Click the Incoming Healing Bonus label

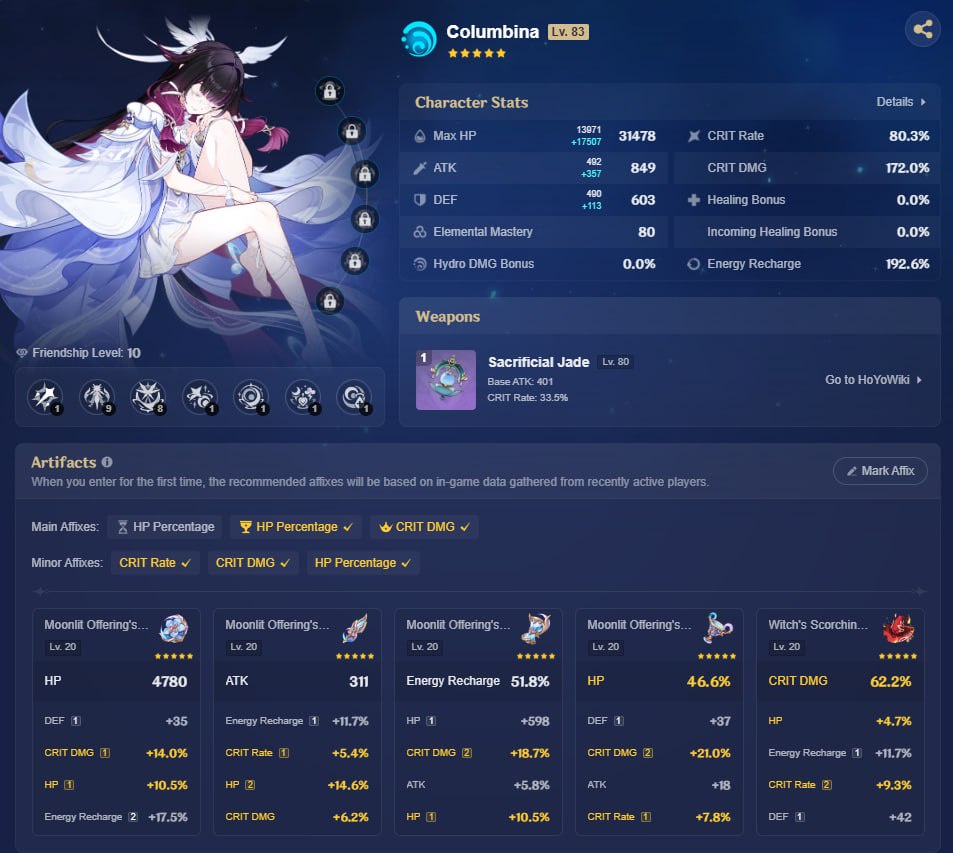(772, 232)
